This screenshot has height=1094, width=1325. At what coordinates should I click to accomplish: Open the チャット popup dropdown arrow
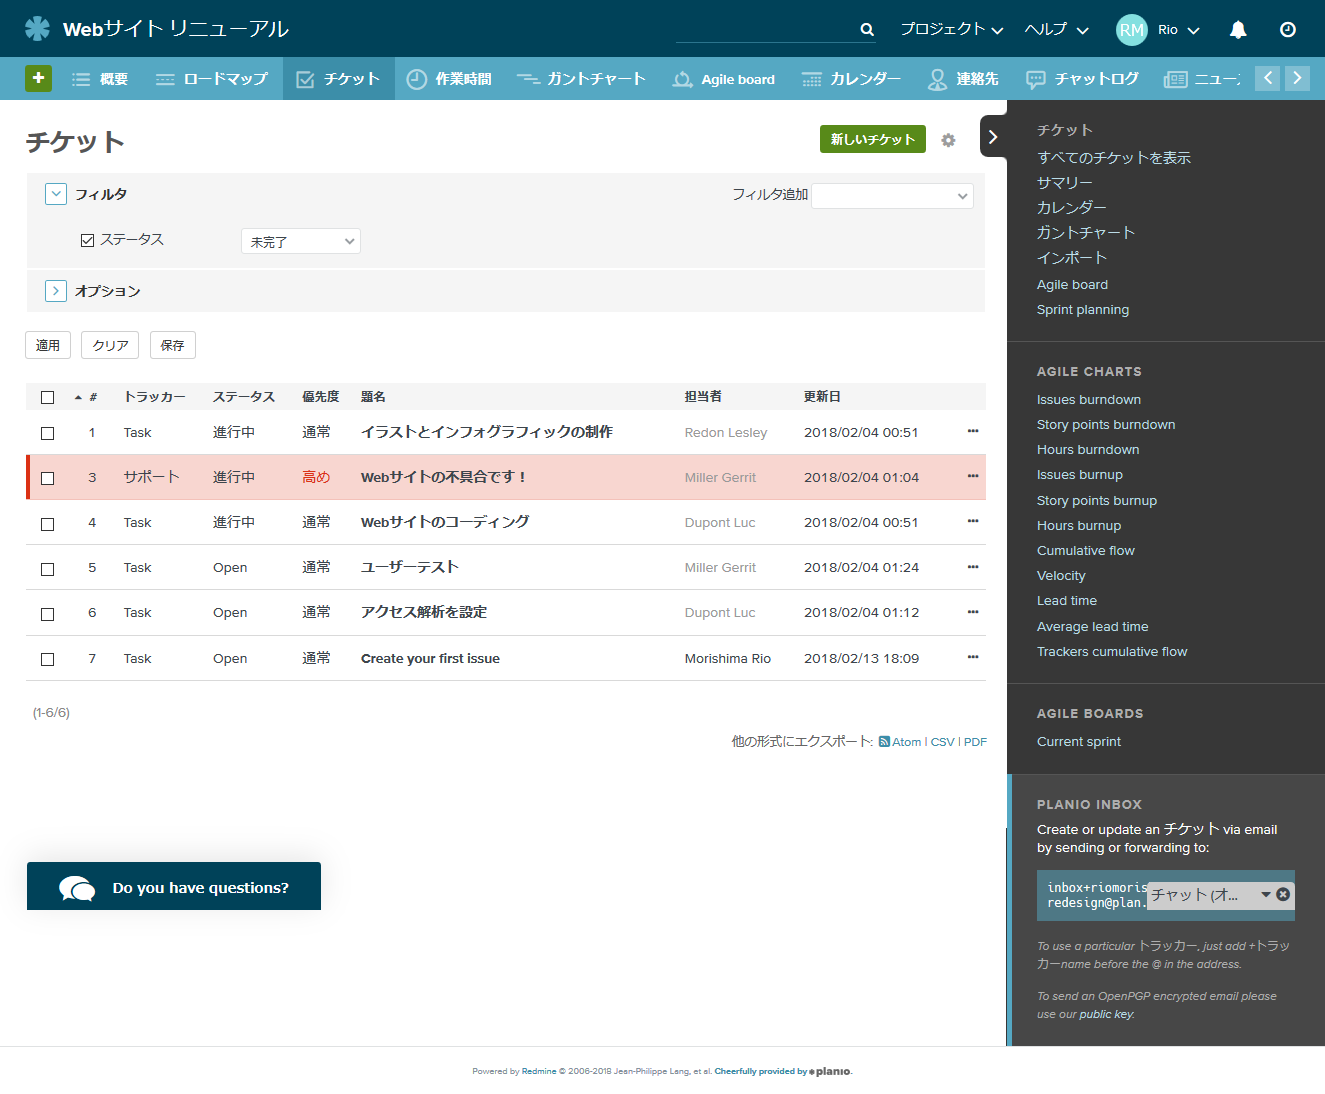[1266, 894]
